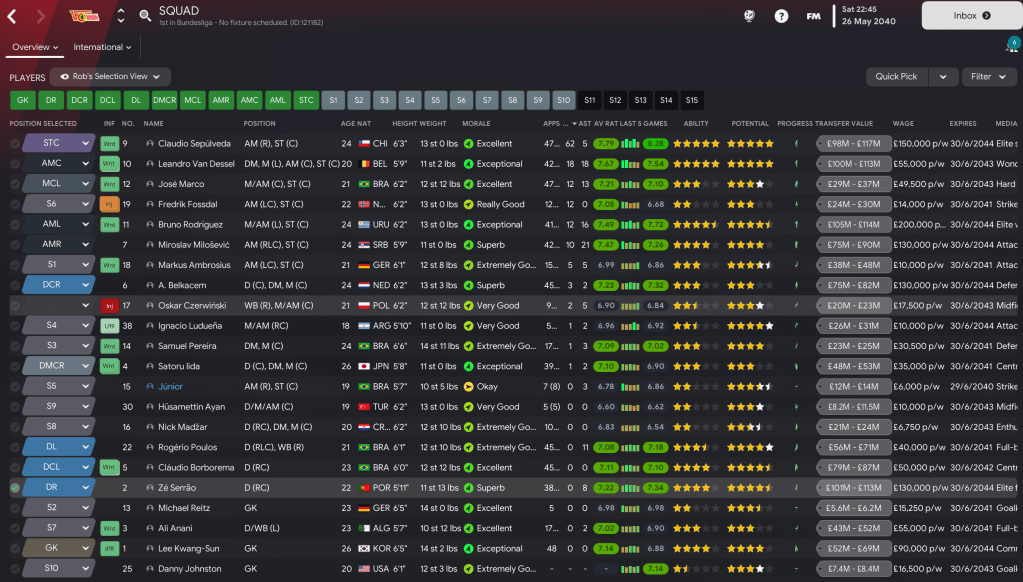Viewport: 1023px width, 582px height.
Task: Select the green DMCR position chip
Action: [x=165, y=100]
